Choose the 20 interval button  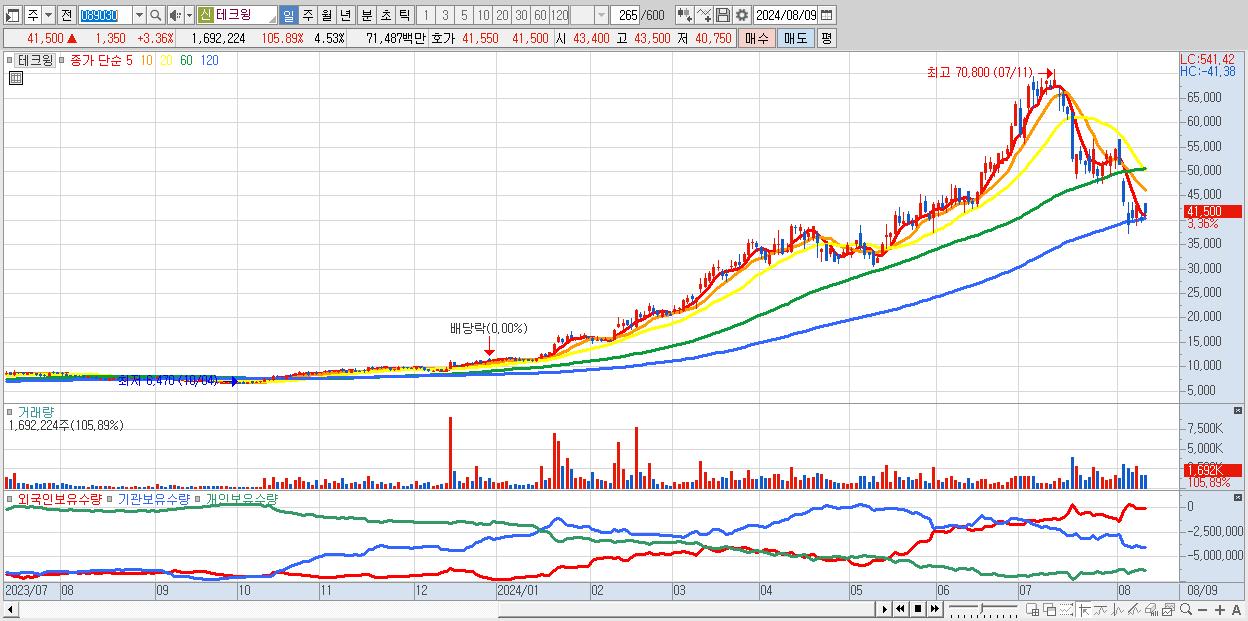point(502,15)
